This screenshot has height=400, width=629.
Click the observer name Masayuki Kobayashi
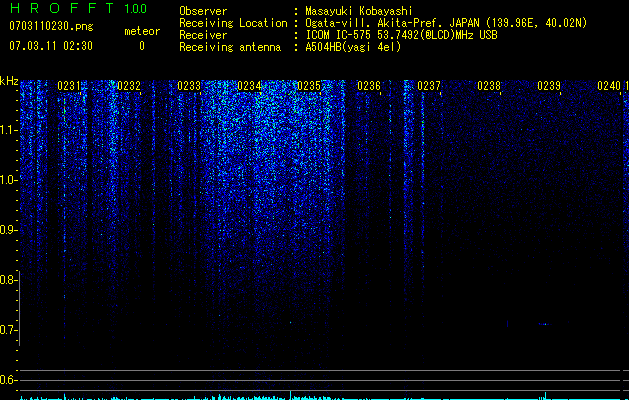[359, 11]
